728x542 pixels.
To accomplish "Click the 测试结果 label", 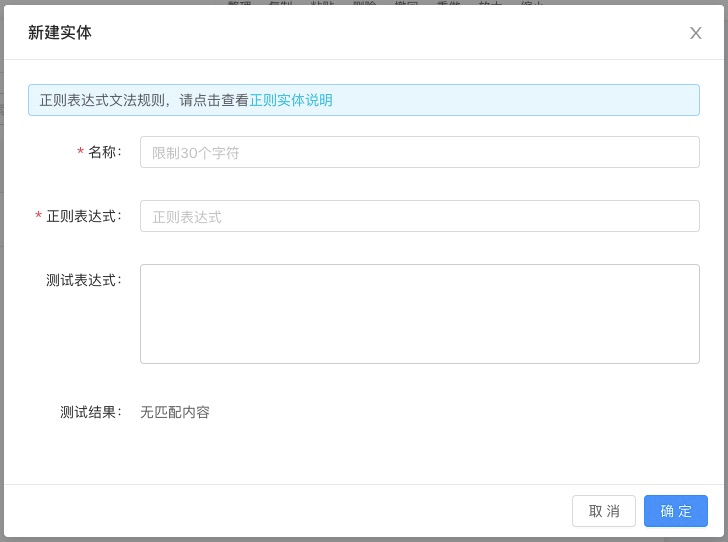I will click(x=91, y=412).
